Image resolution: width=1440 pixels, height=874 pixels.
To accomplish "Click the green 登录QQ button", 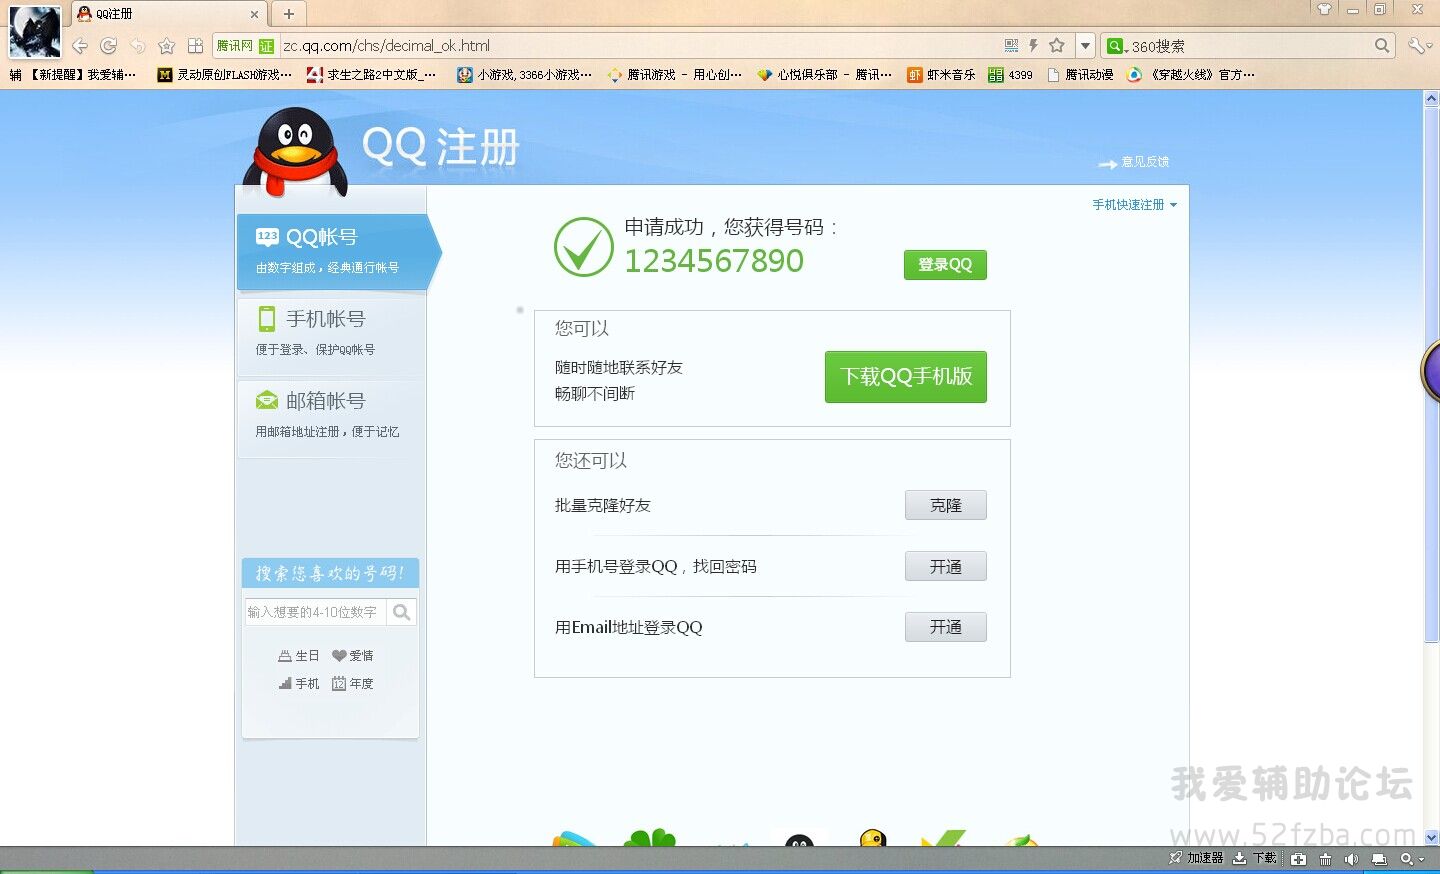I will [x=945, y=265].
